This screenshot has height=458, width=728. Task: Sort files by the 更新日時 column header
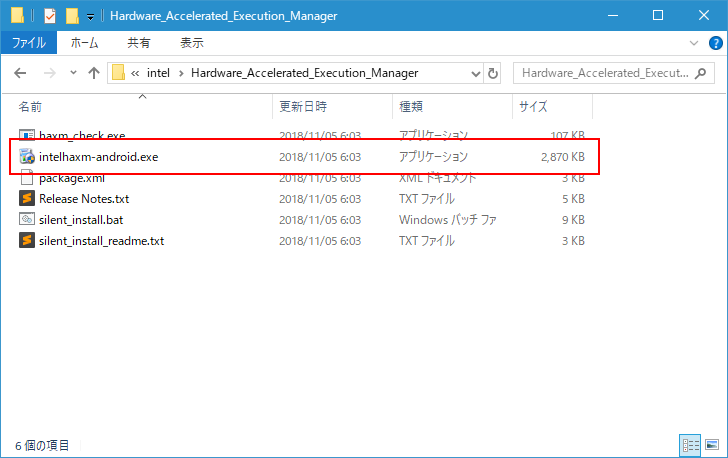(x=303, y=106)
